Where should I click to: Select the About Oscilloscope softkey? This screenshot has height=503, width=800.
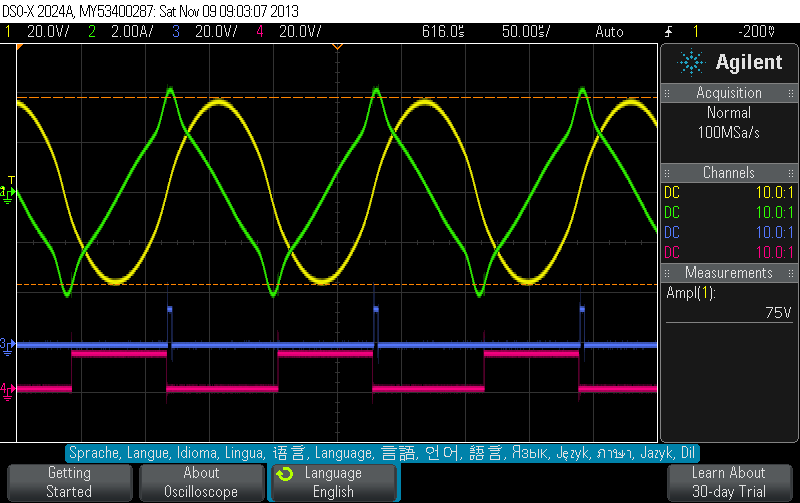click(x=202, y=482)
